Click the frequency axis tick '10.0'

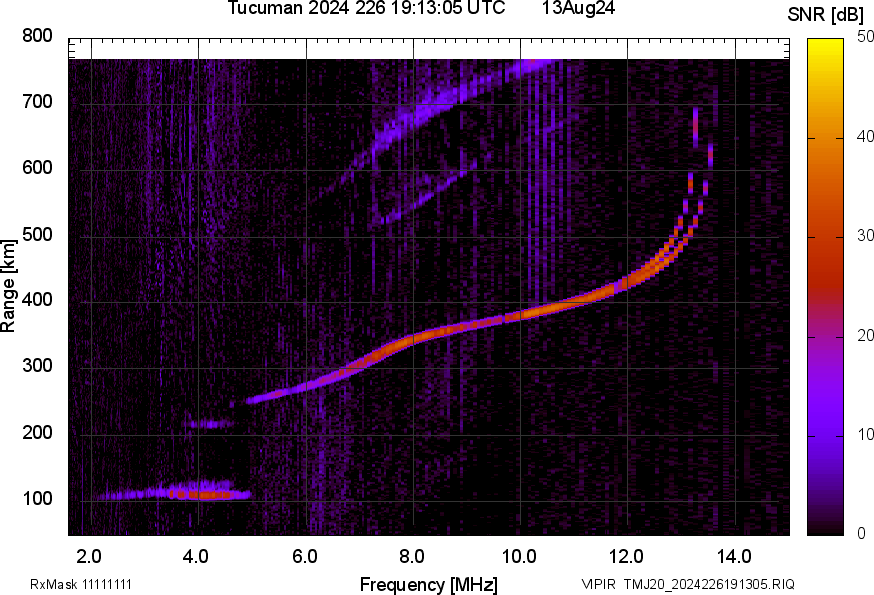(x=519, y=556)
